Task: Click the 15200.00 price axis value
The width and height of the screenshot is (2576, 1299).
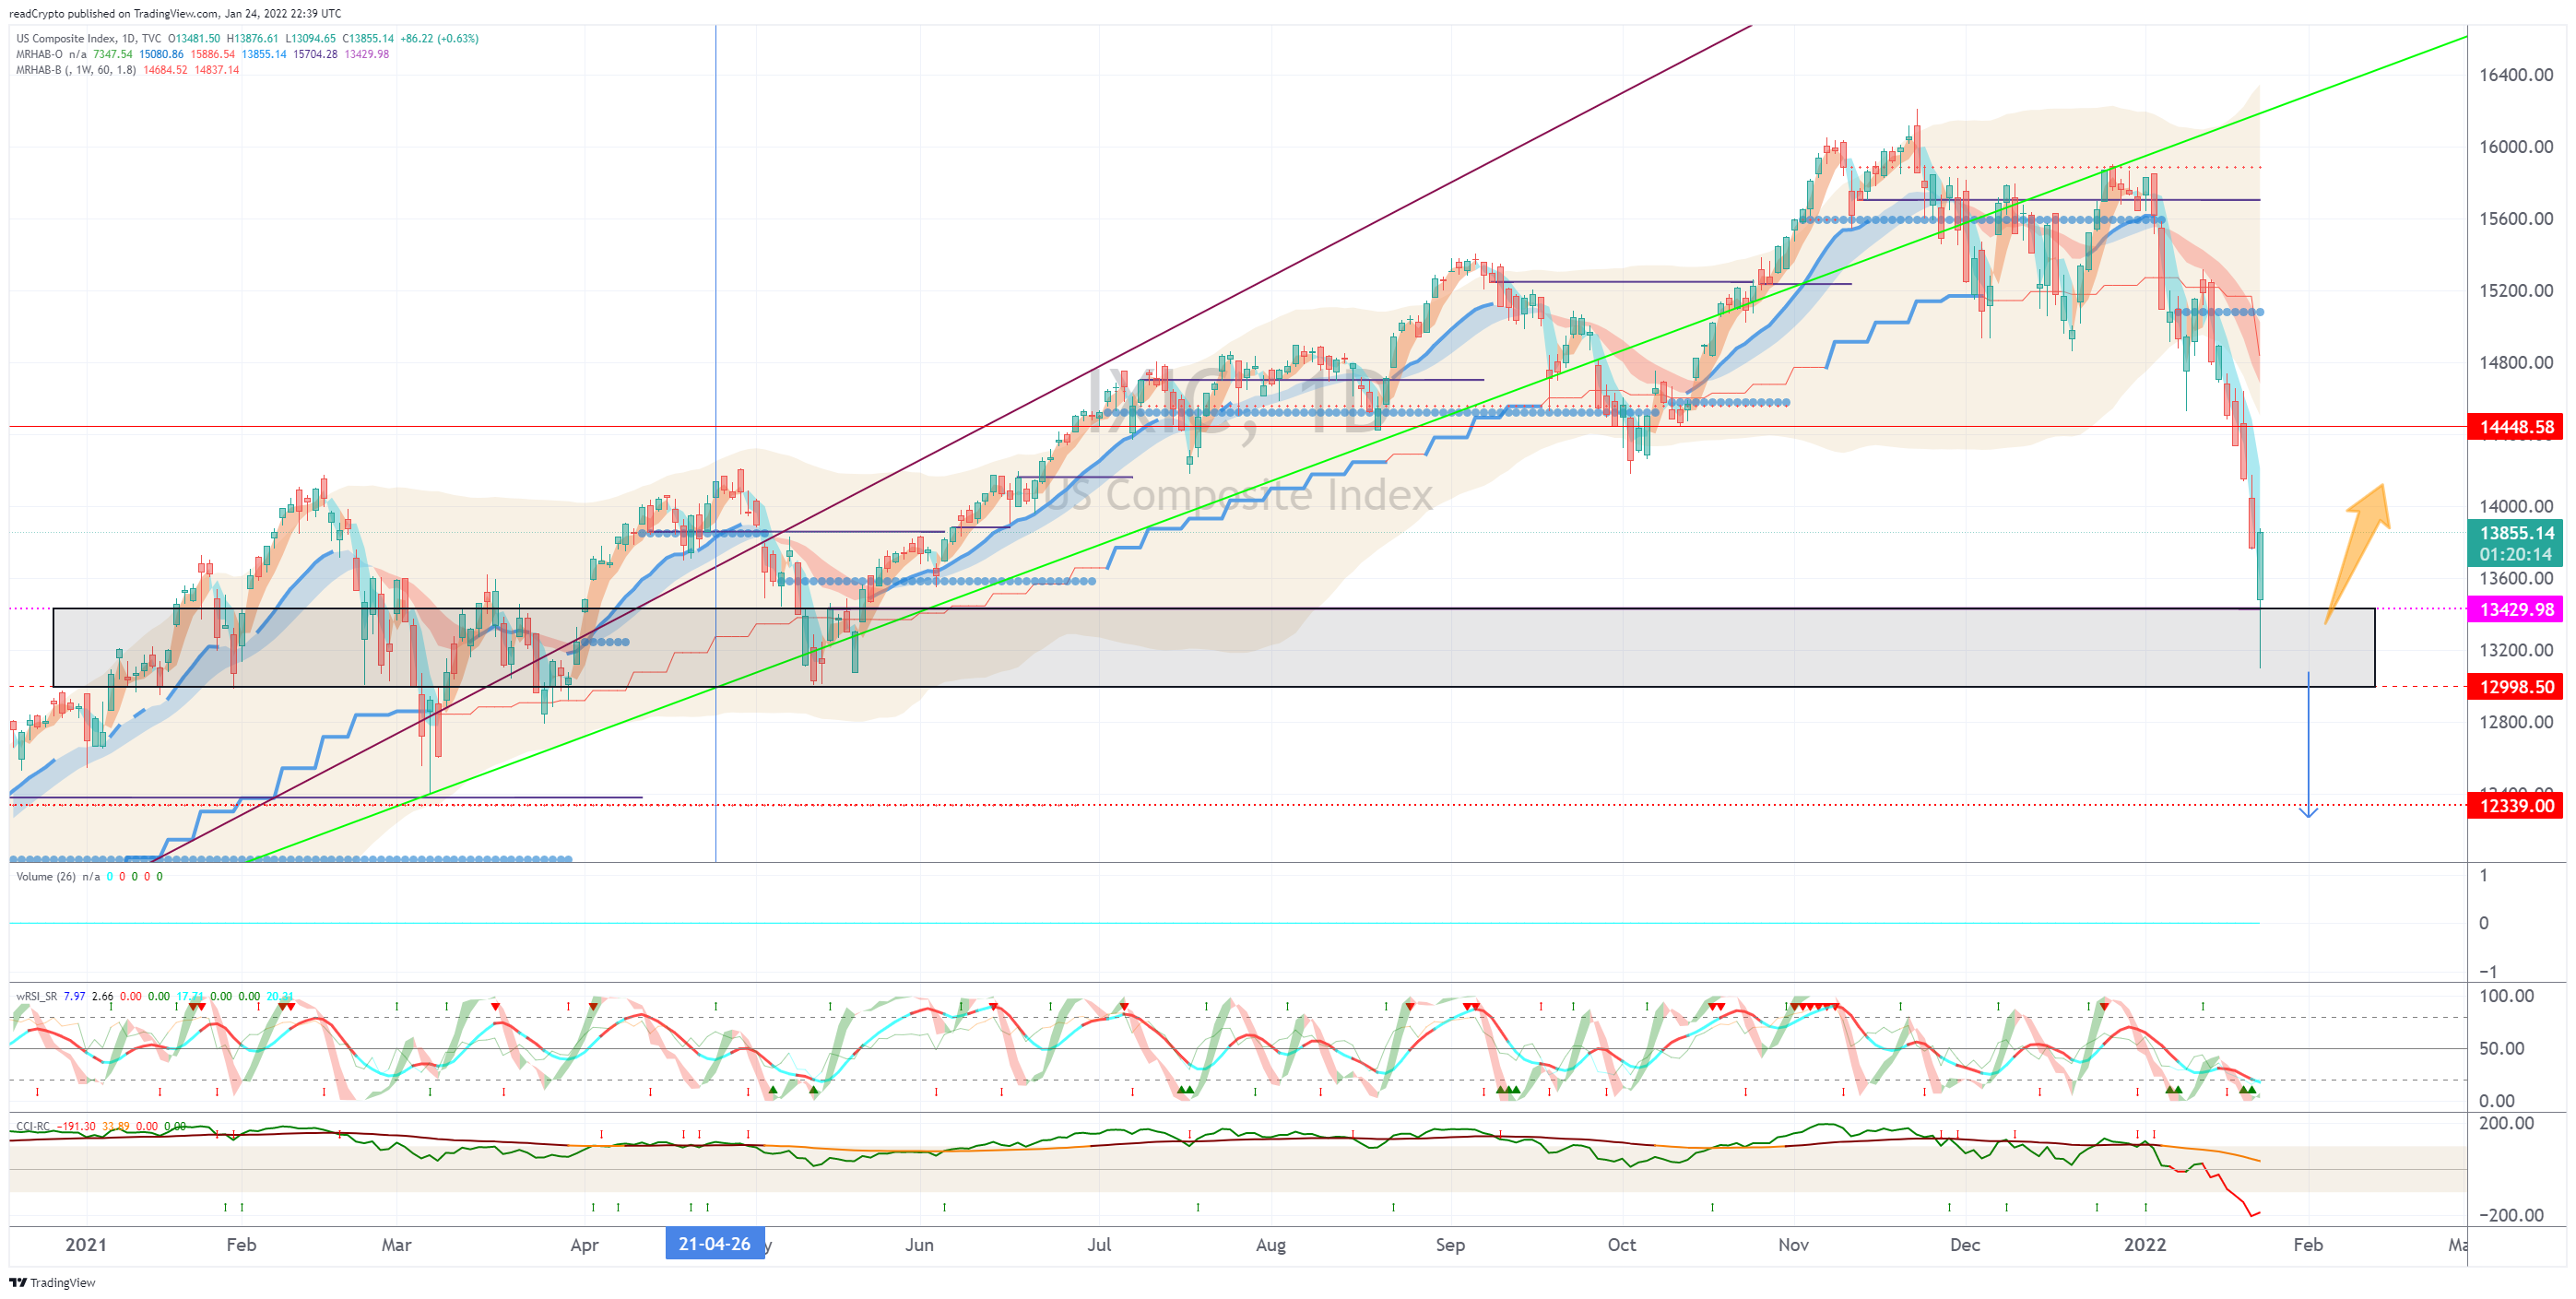Action: [2516, 291]
